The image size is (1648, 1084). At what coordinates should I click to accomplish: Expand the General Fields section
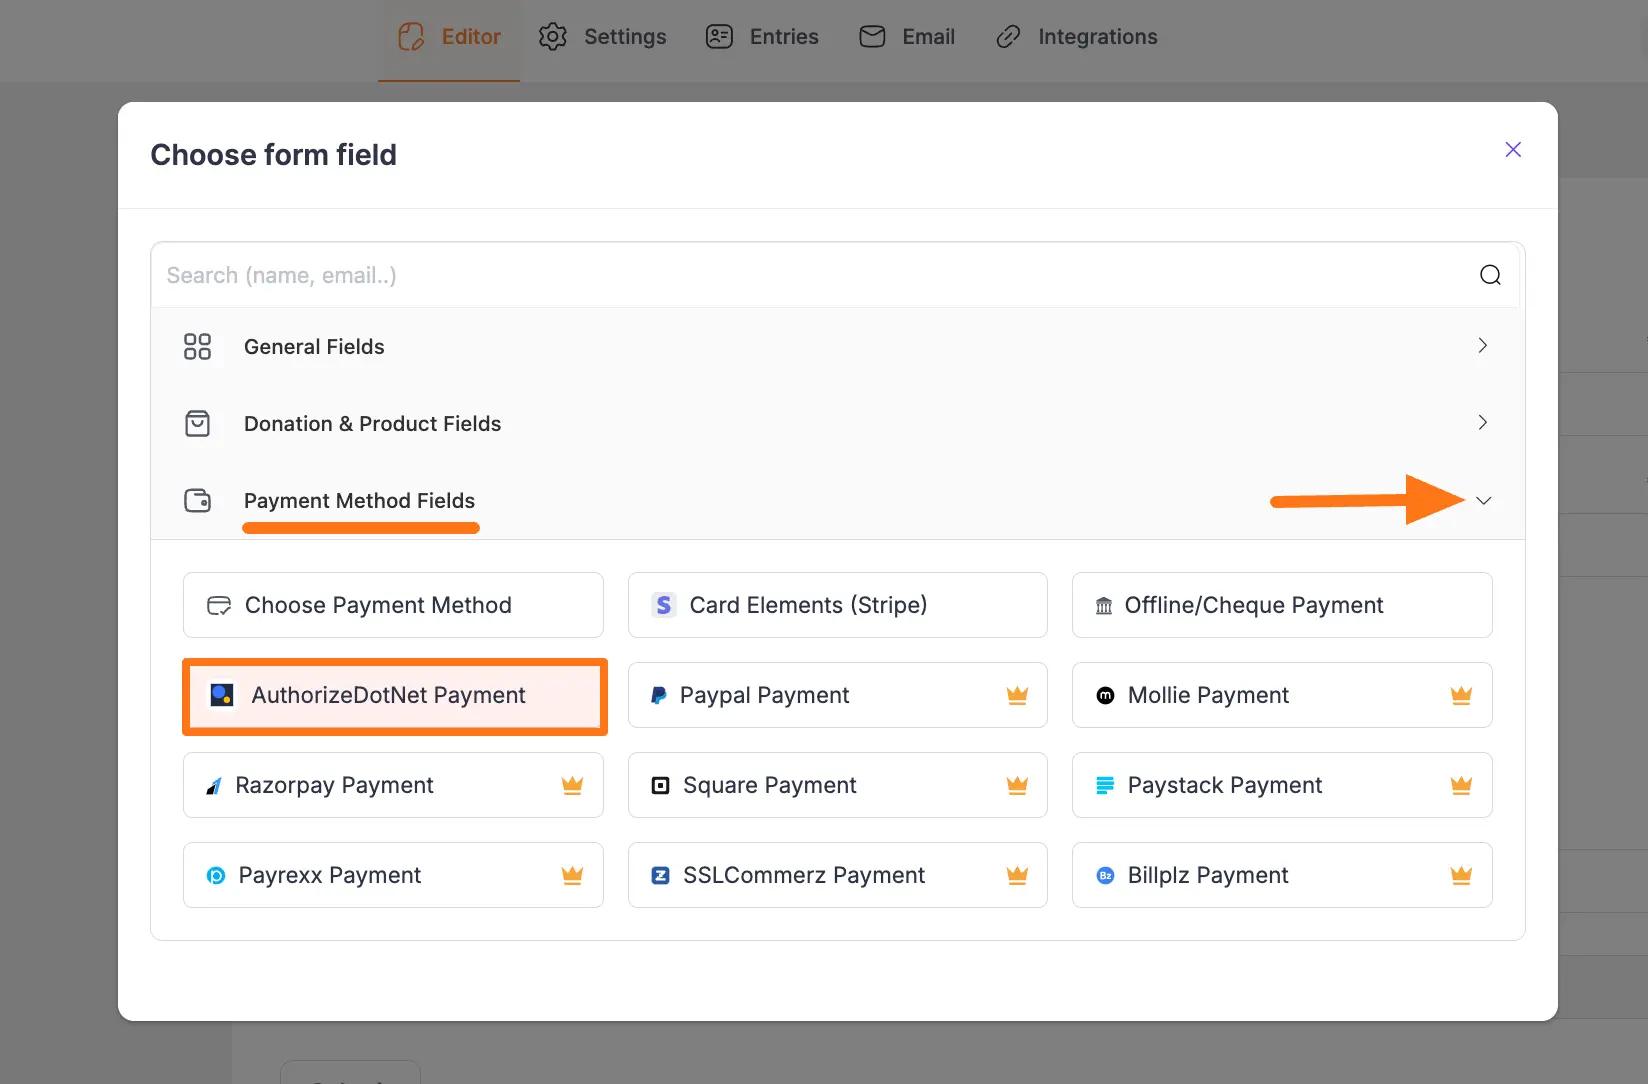tap(1483, 346)
